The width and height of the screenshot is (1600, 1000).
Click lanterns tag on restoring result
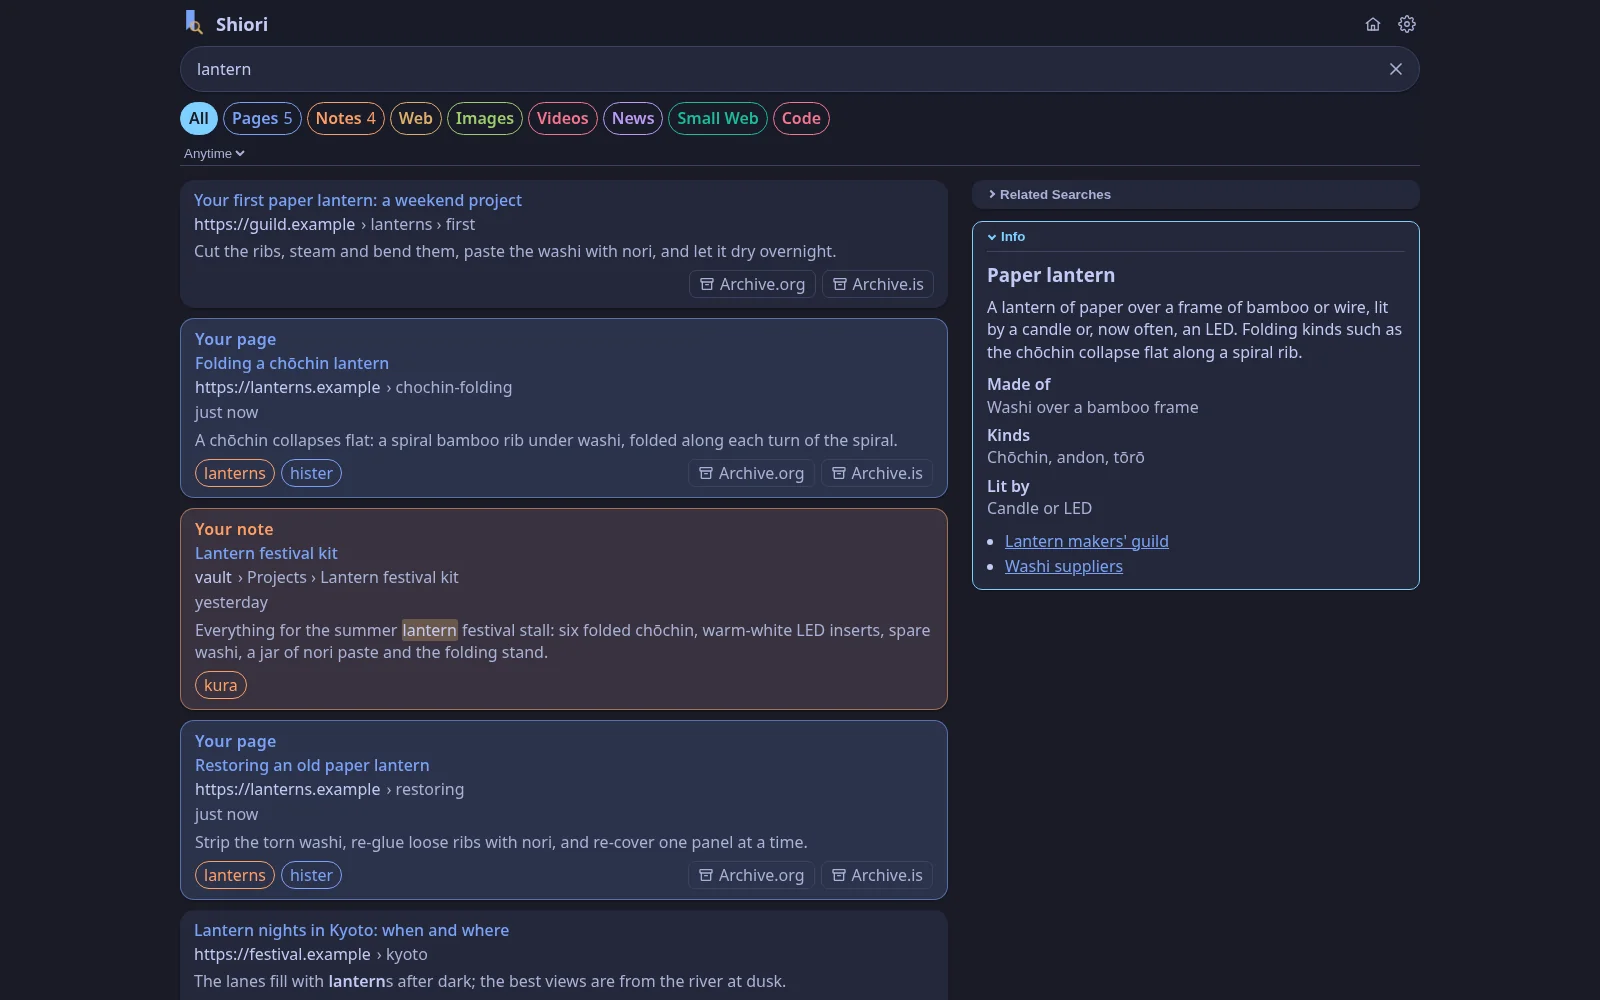(235, 875)
